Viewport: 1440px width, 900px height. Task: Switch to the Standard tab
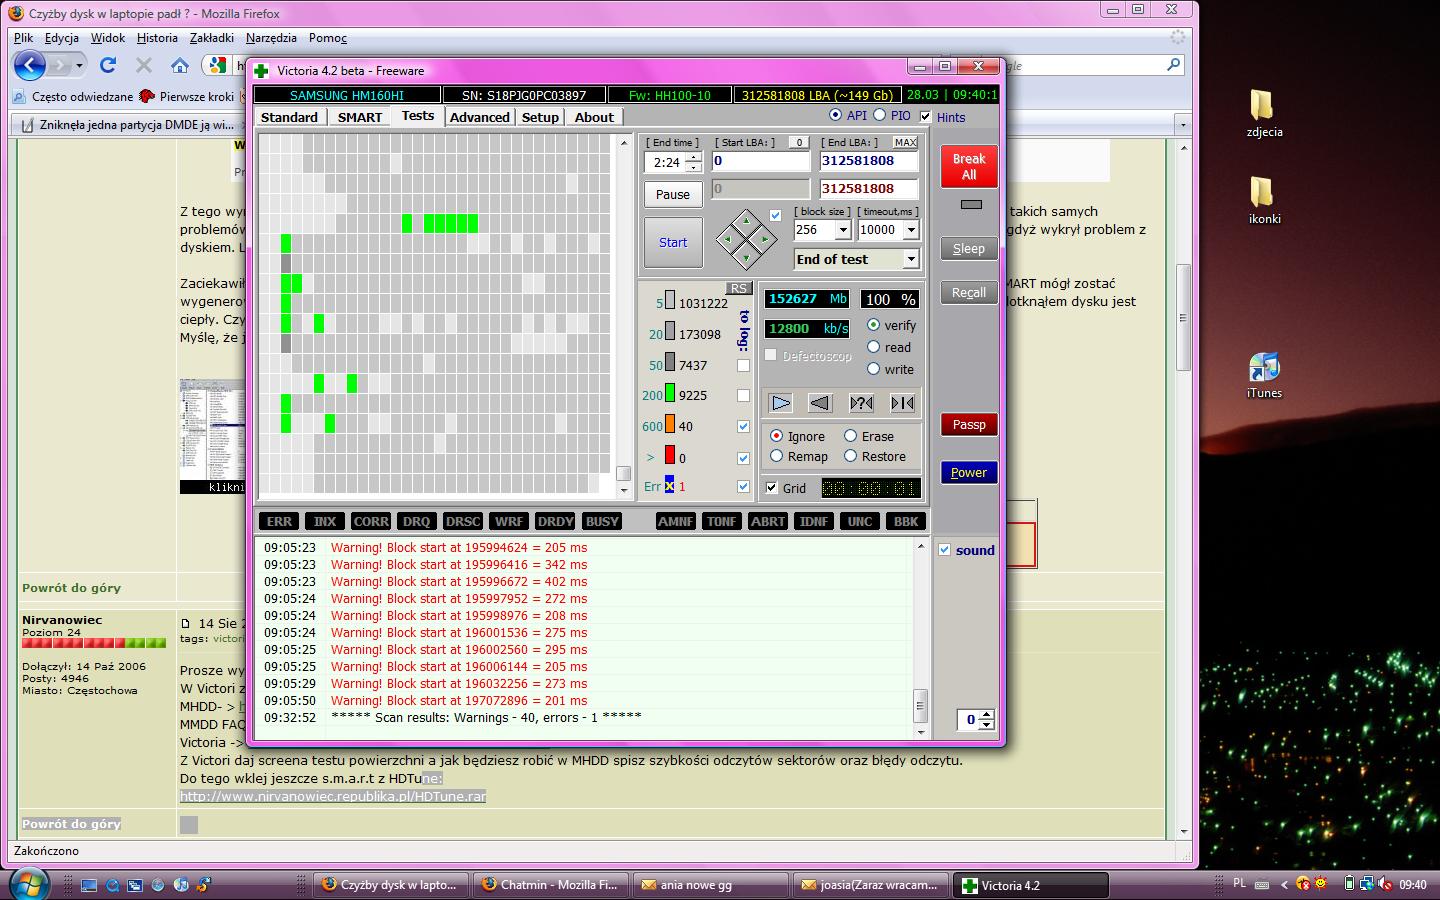pos(289,117)
